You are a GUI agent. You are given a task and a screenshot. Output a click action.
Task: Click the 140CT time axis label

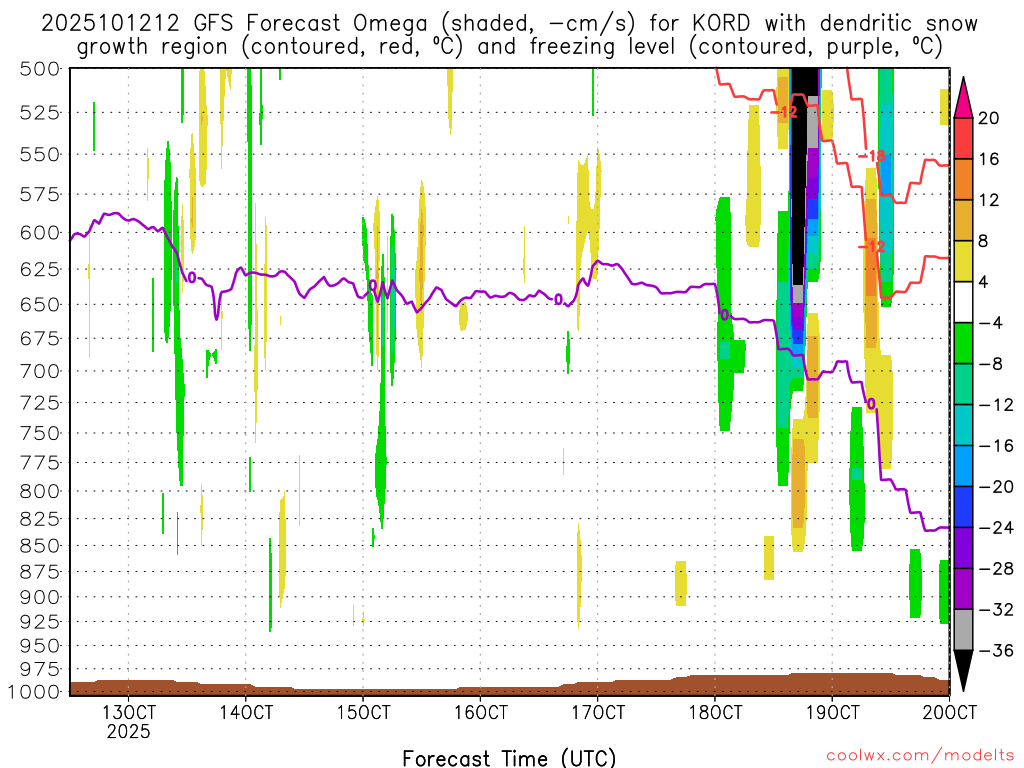pyautogui.click(x=246, y=712)
